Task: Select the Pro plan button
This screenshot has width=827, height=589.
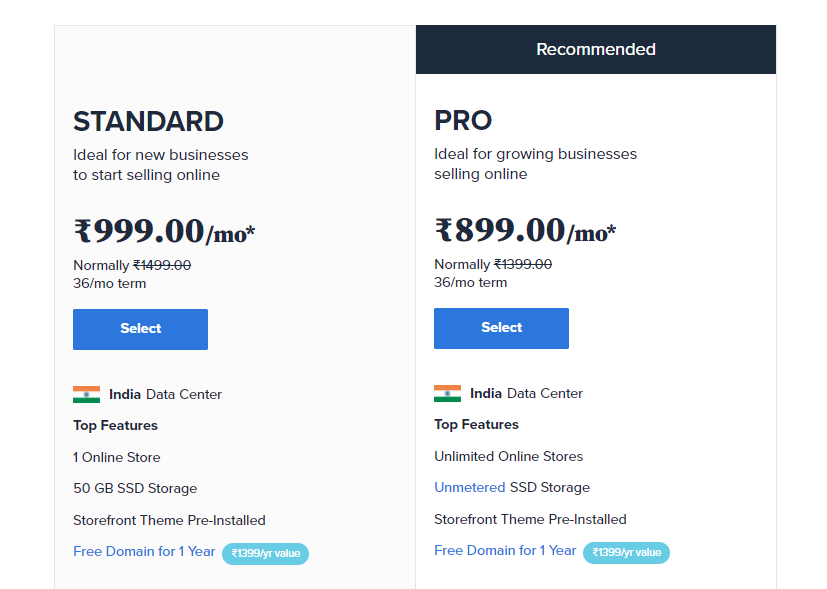Action: point(501,328)
